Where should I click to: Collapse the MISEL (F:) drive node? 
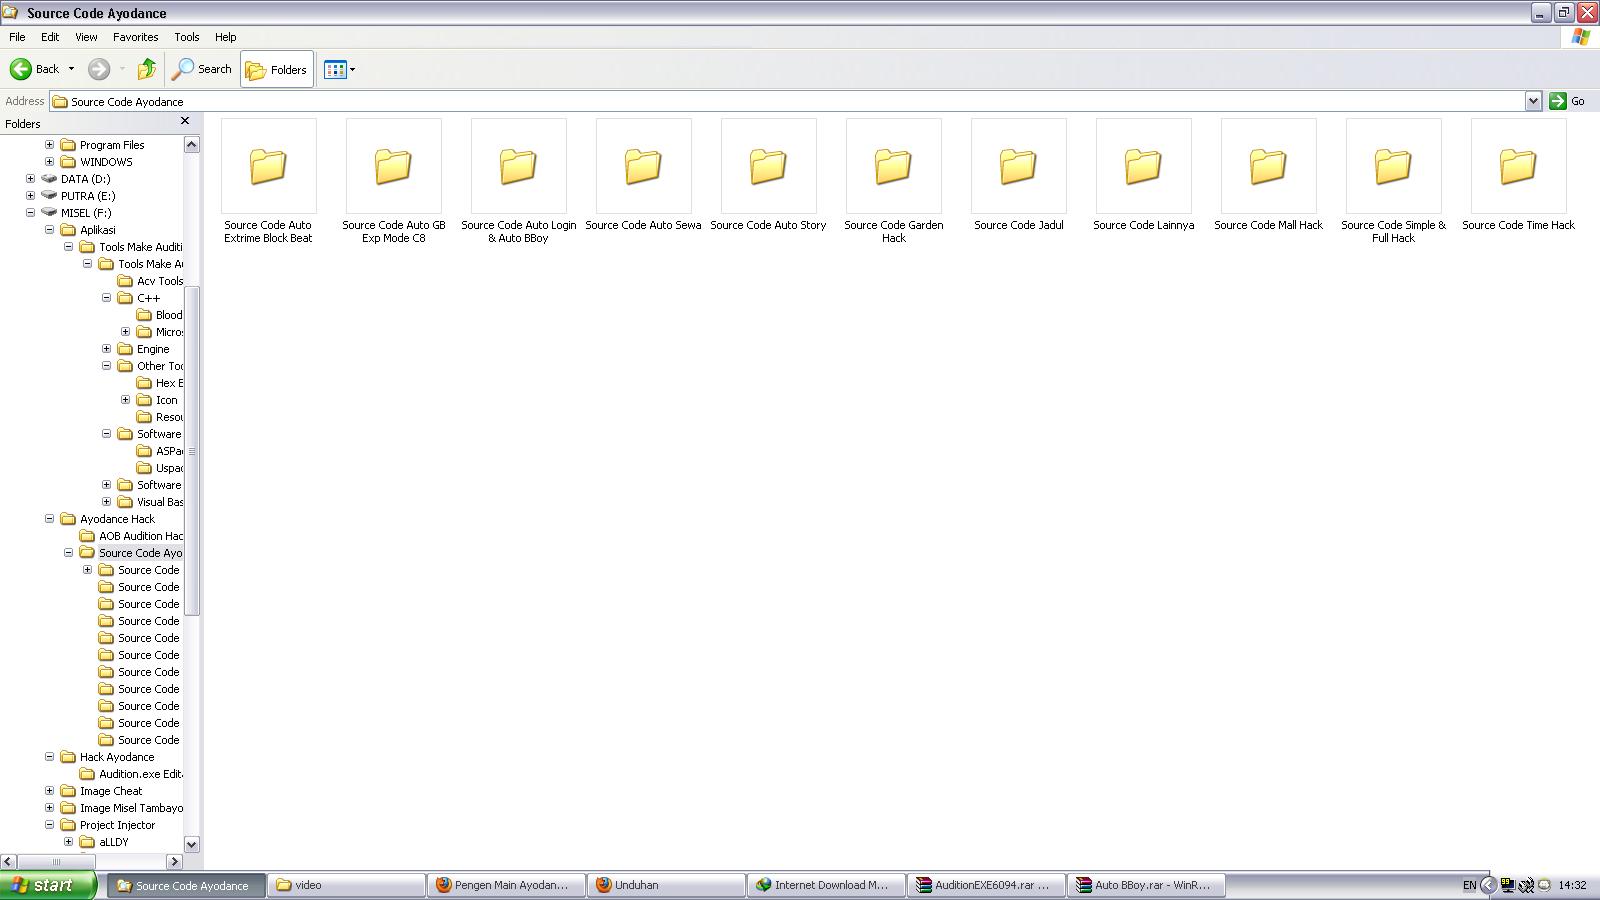30,213
